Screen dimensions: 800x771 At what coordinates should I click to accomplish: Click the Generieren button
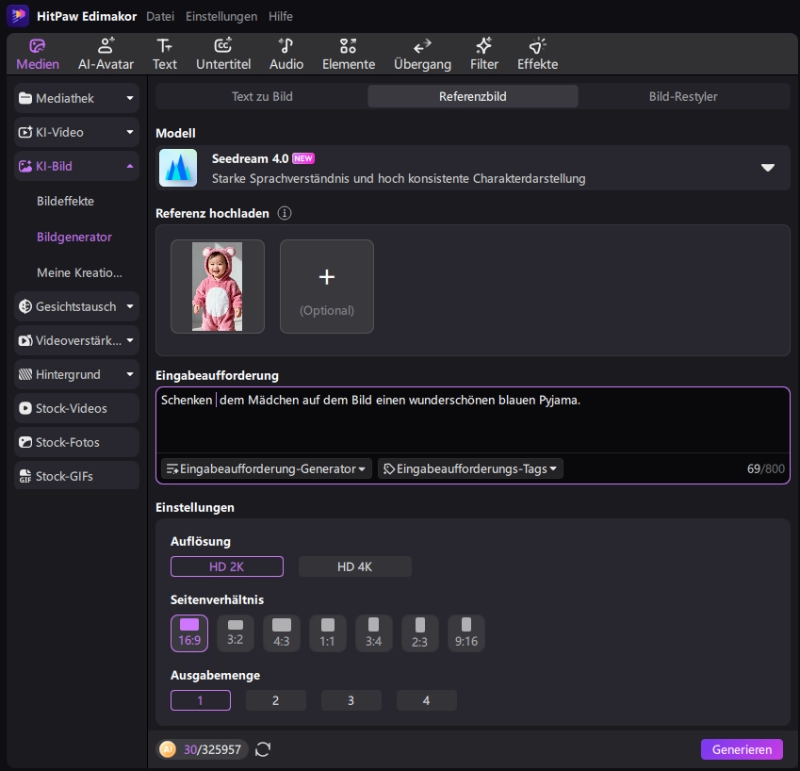pyautogui.click(x=741, y=748)
